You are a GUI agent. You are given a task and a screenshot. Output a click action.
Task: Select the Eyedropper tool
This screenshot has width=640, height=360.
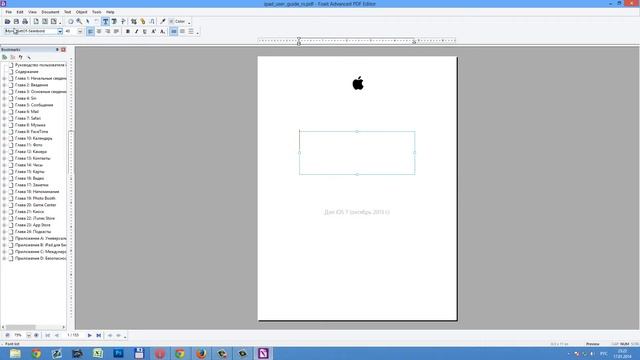(162, 21)
